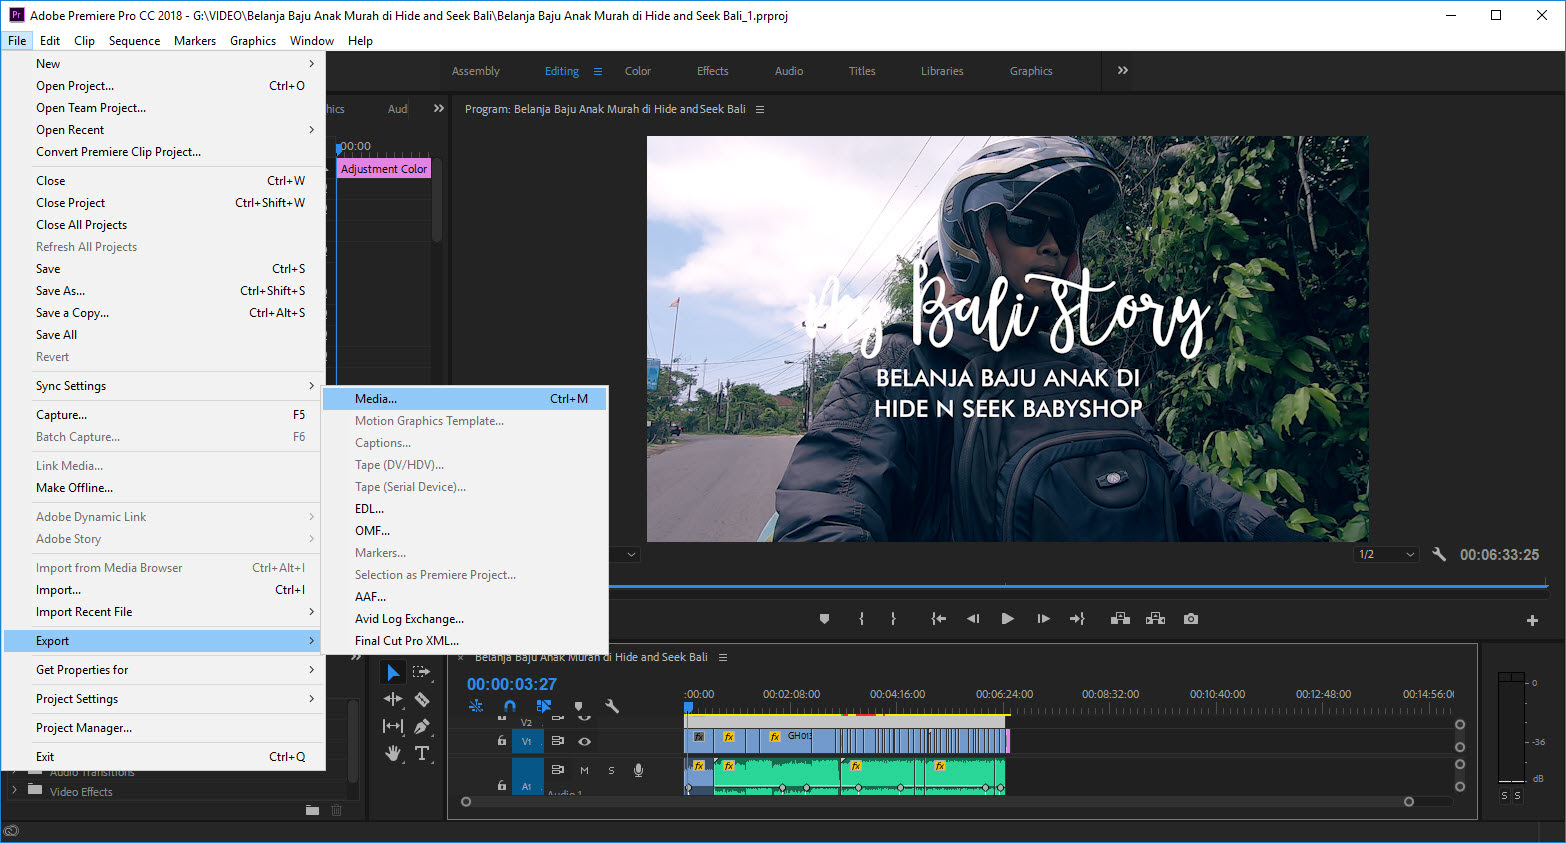Click the Export Frame camera icon

click(x=1190, y=619)
